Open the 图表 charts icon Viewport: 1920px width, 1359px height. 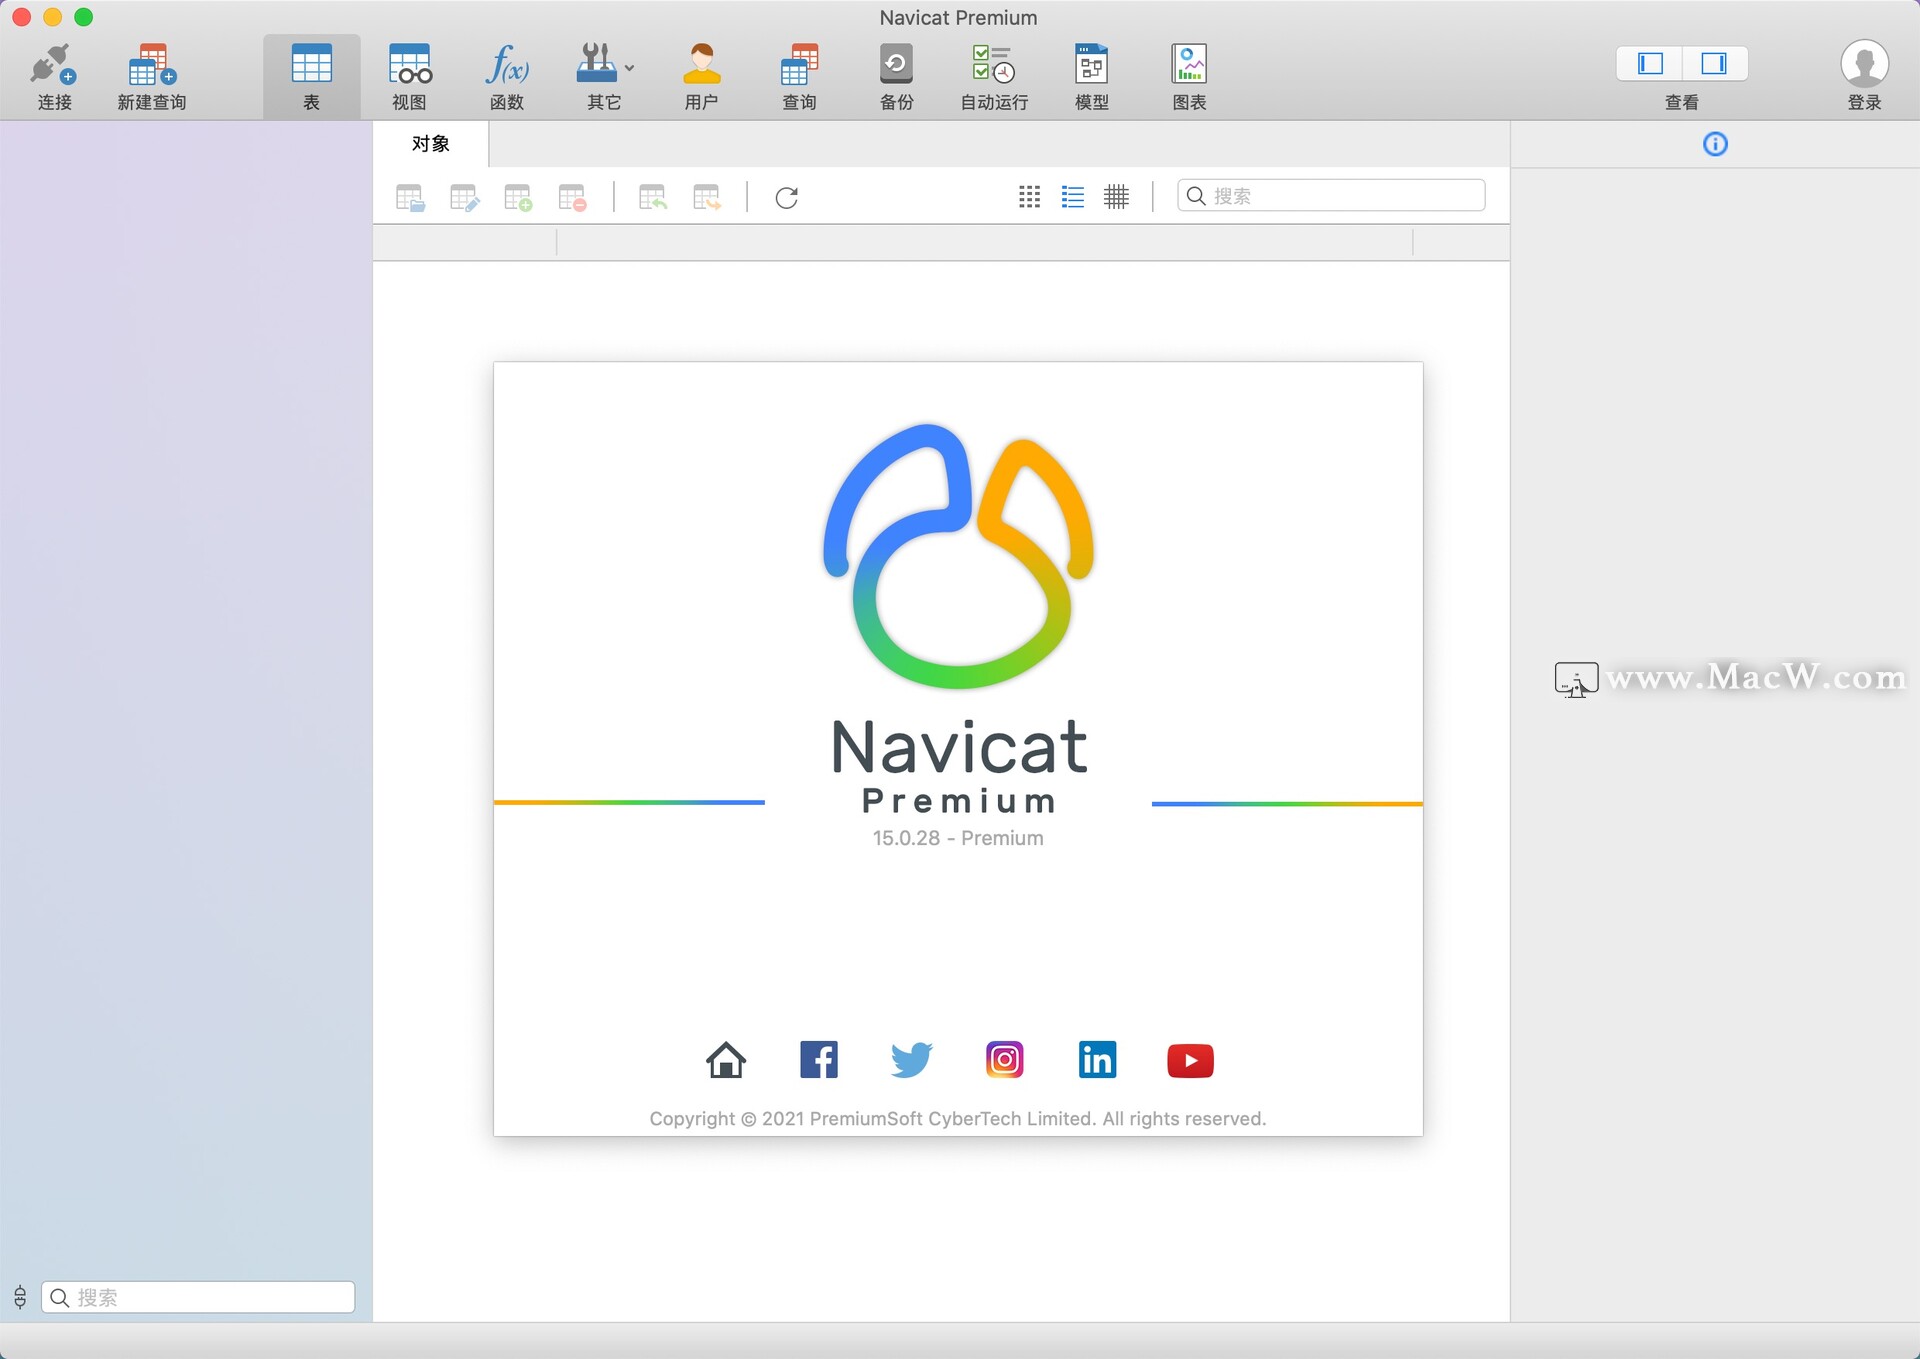pos(1189,64)
